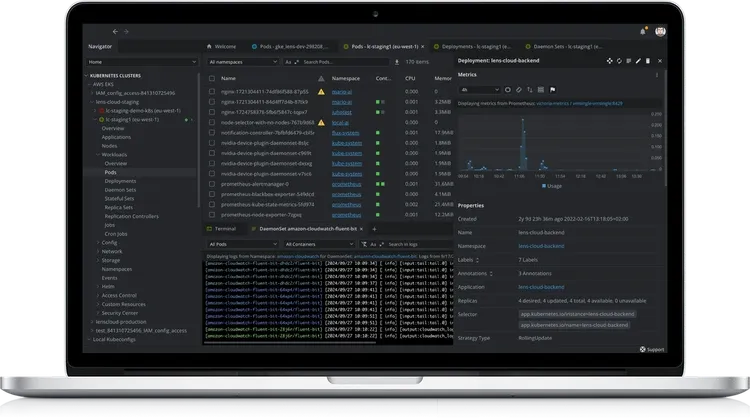Click the sort arrows icon in Metrics toolbar

point(529,89)
